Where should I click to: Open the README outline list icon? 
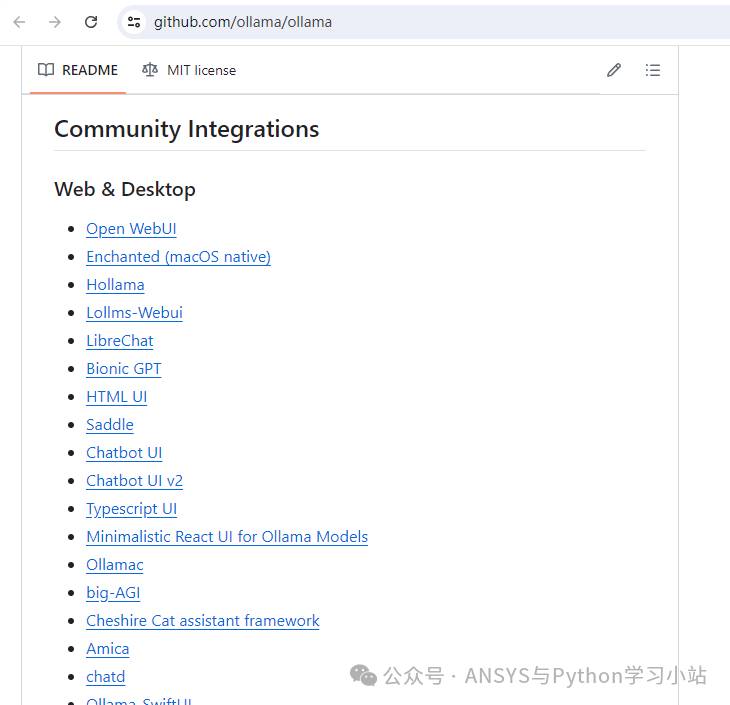tap(653, 70)
